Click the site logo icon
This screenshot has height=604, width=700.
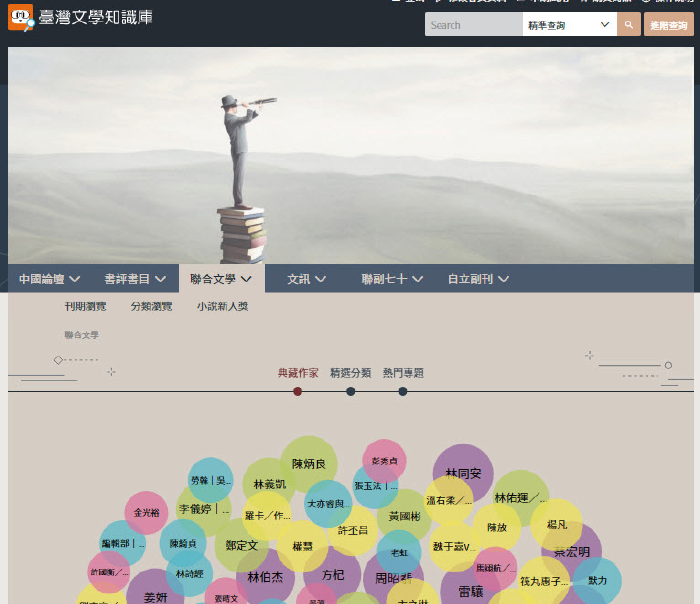point(20,17)
